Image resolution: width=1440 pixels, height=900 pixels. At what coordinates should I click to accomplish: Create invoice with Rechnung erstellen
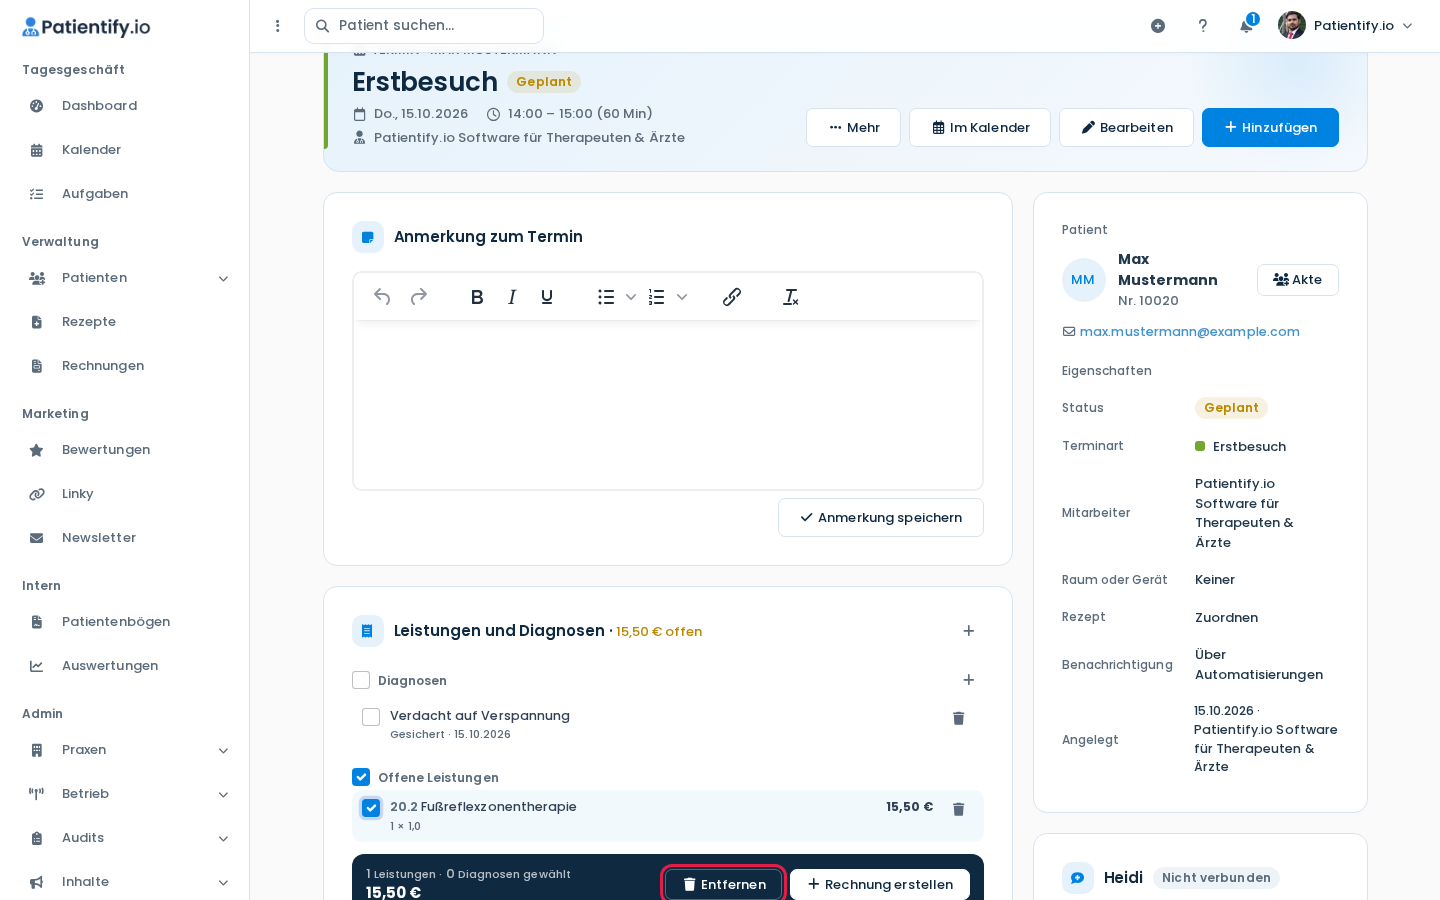tap(880, 885)
